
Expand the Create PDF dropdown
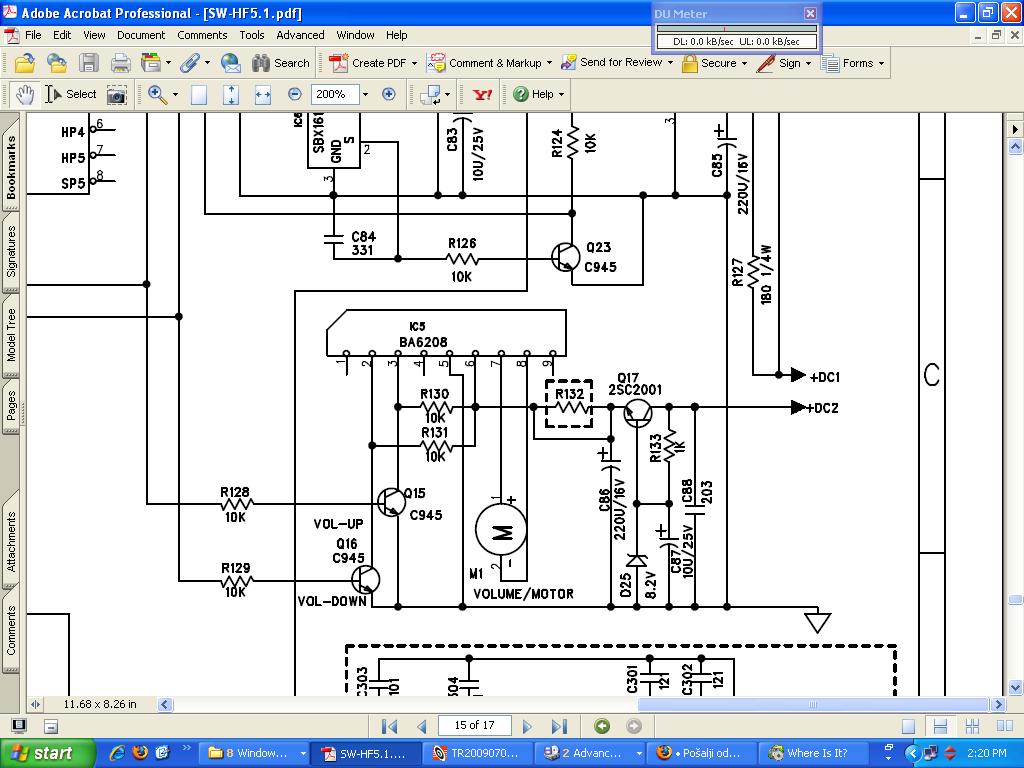coord(413,63)
